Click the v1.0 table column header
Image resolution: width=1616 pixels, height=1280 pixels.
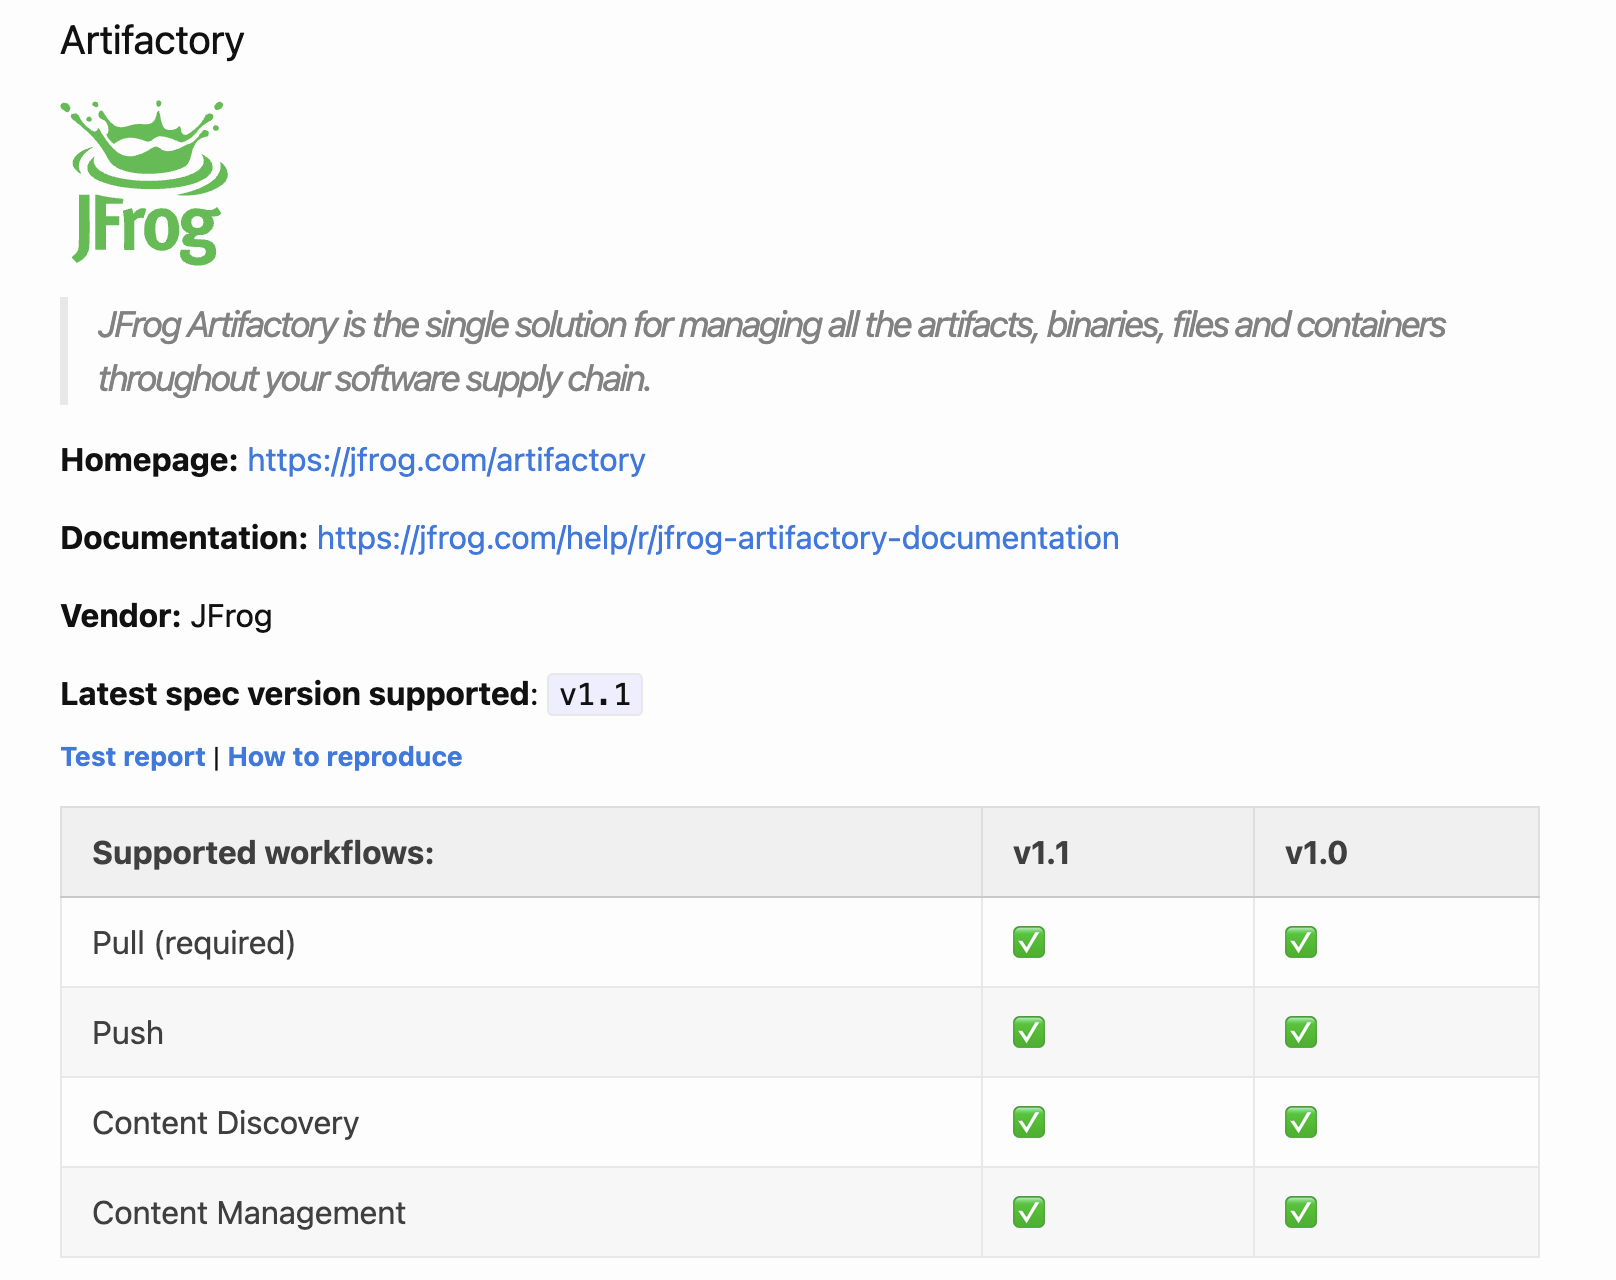(1316, 853)
